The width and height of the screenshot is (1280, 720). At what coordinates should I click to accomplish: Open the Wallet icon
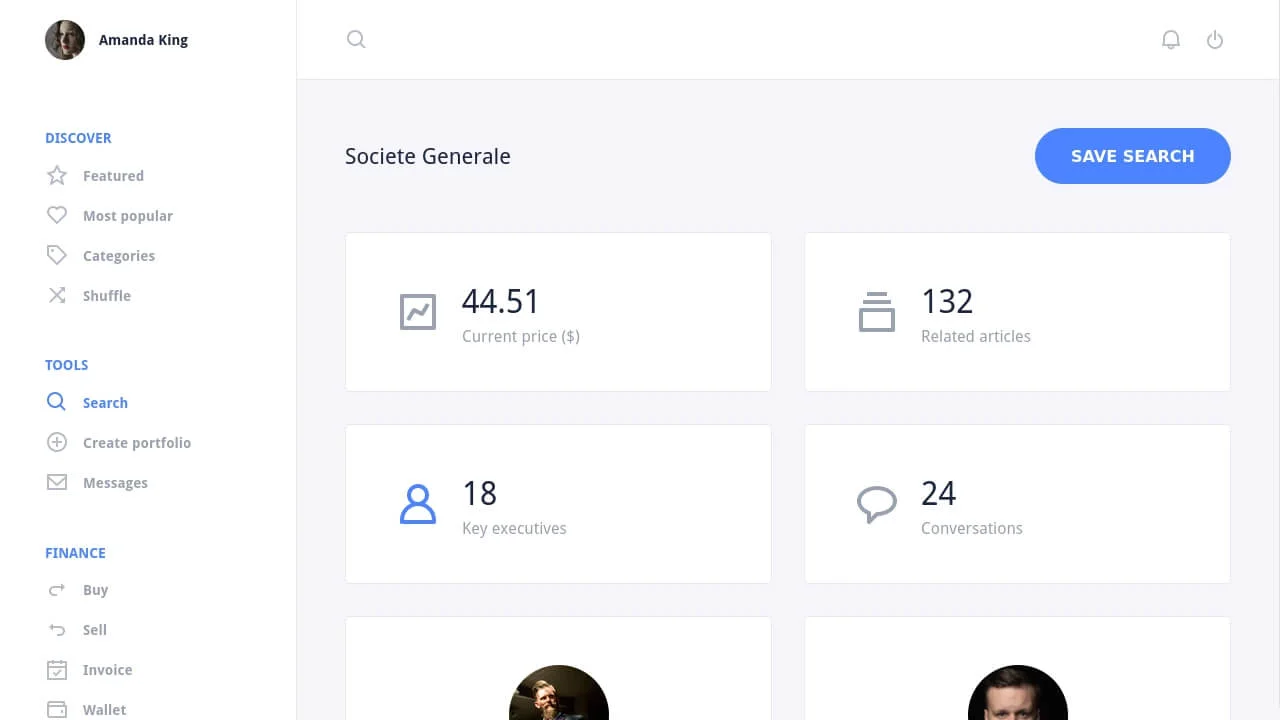point(57,709)
